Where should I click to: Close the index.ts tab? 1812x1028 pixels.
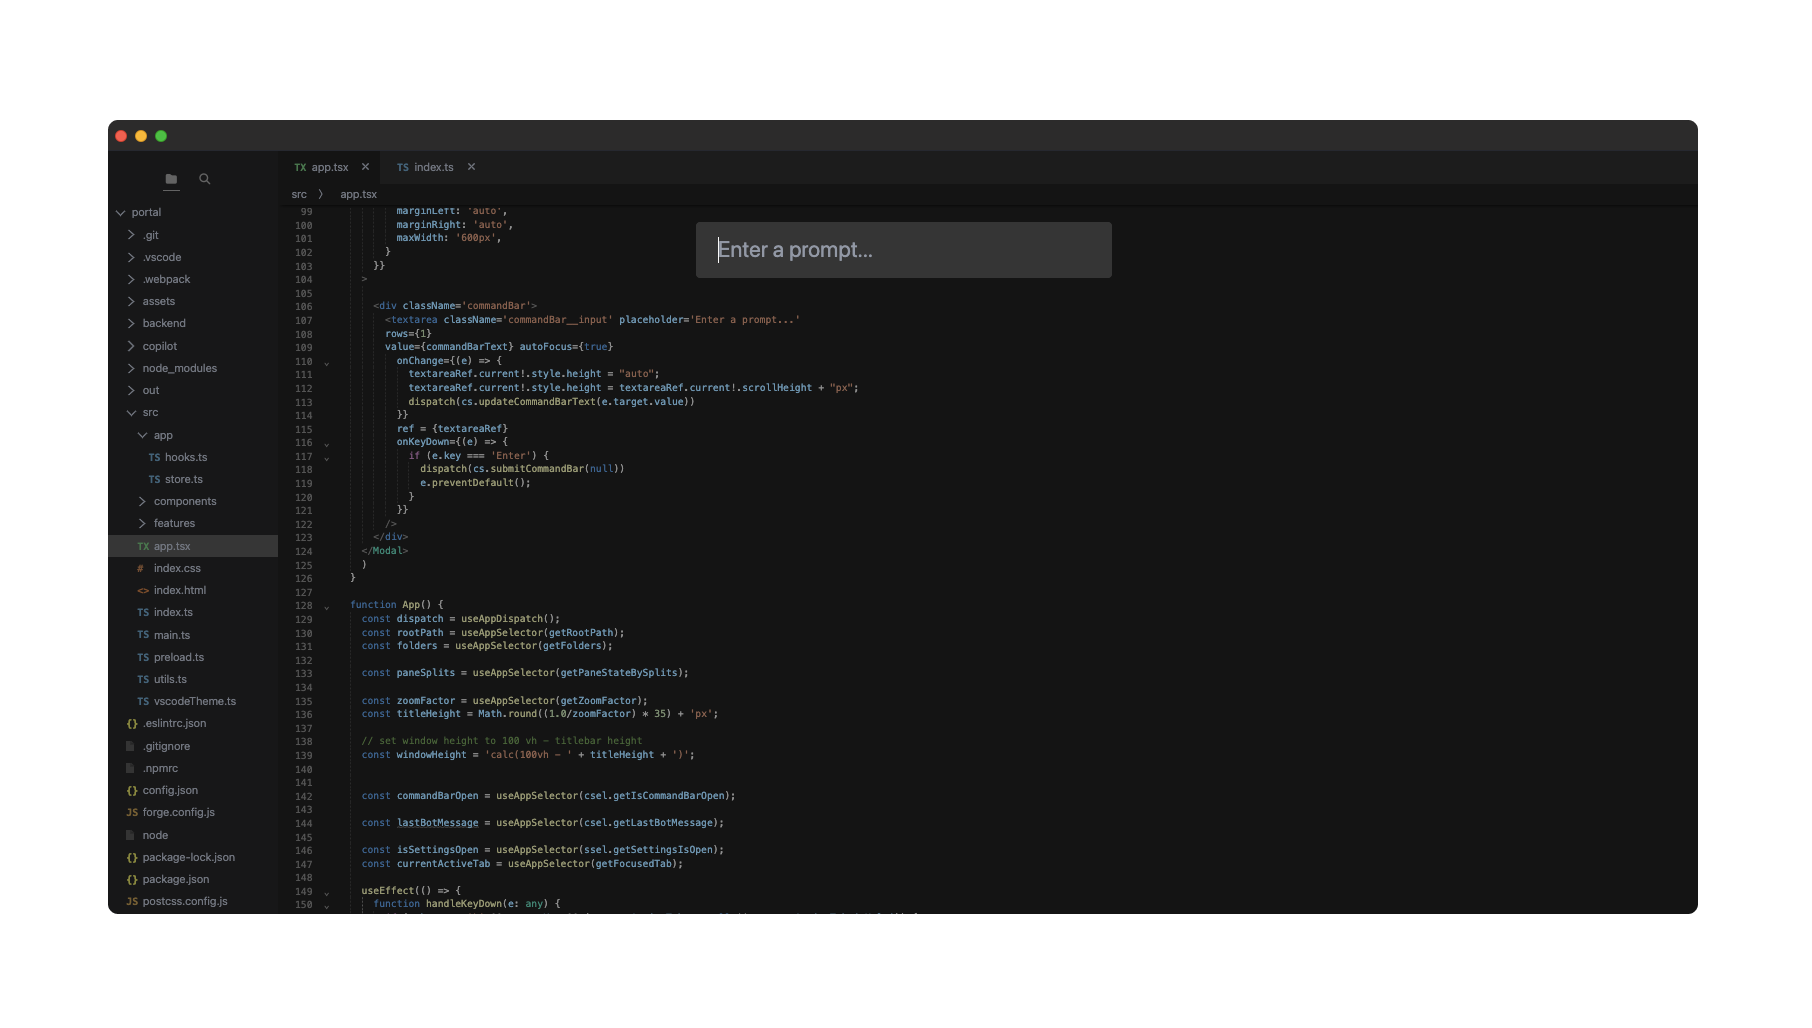point(471,167)
